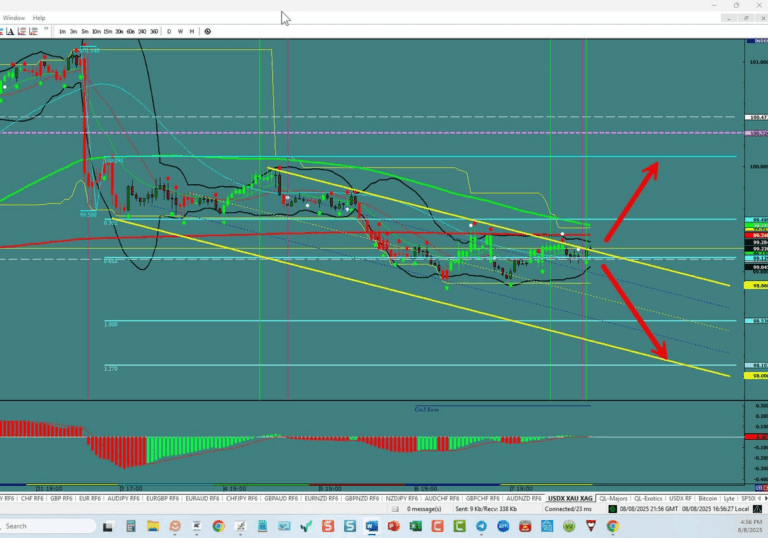Image resolution: width=768 pixels, height=538 pixels.
Task: Open the EURAUD RF6 chart tab
Action: (x=202, y=498)
